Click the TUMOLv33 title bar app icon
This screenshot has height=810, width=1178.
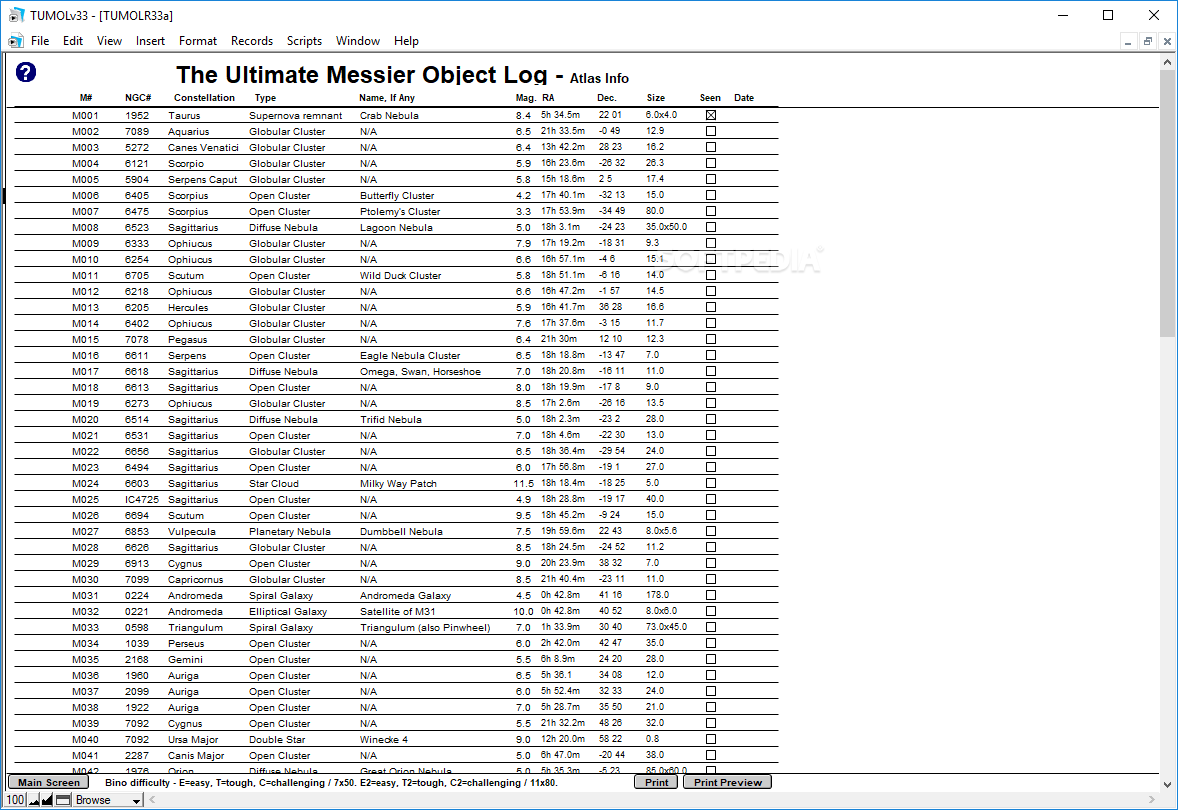coord(17,15)
